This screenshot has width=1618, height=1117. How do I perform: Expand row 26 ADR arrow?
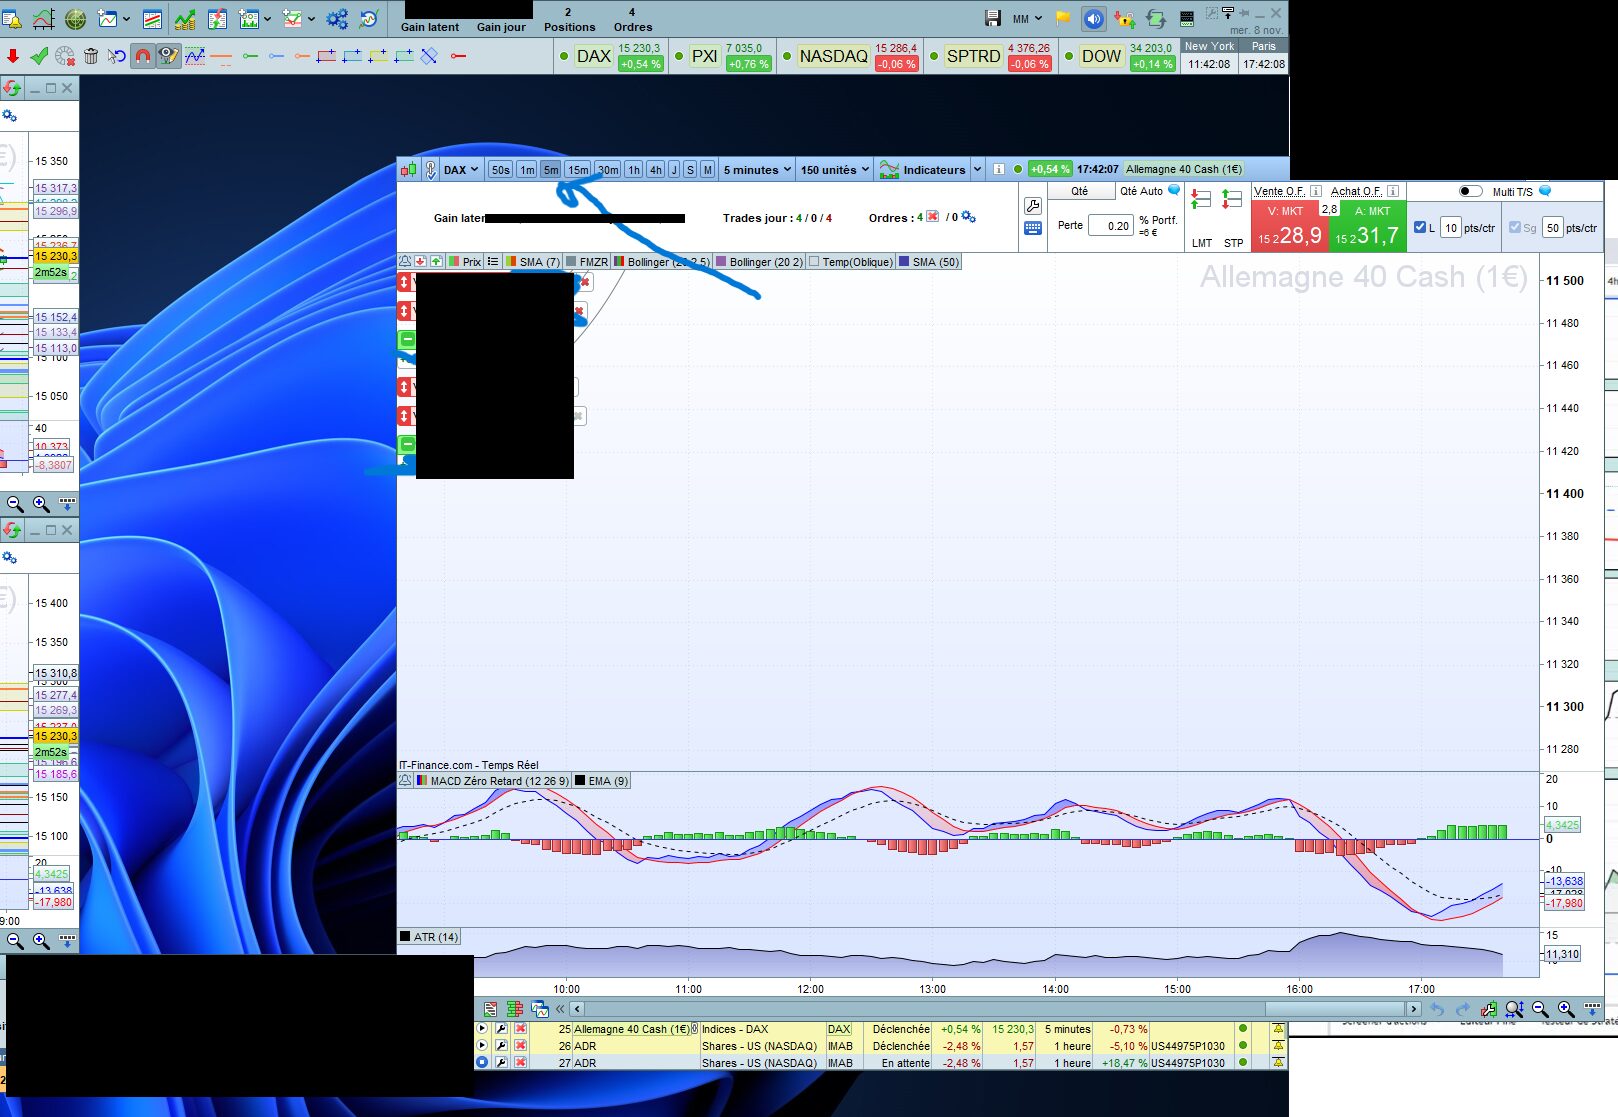point(482,1046)
